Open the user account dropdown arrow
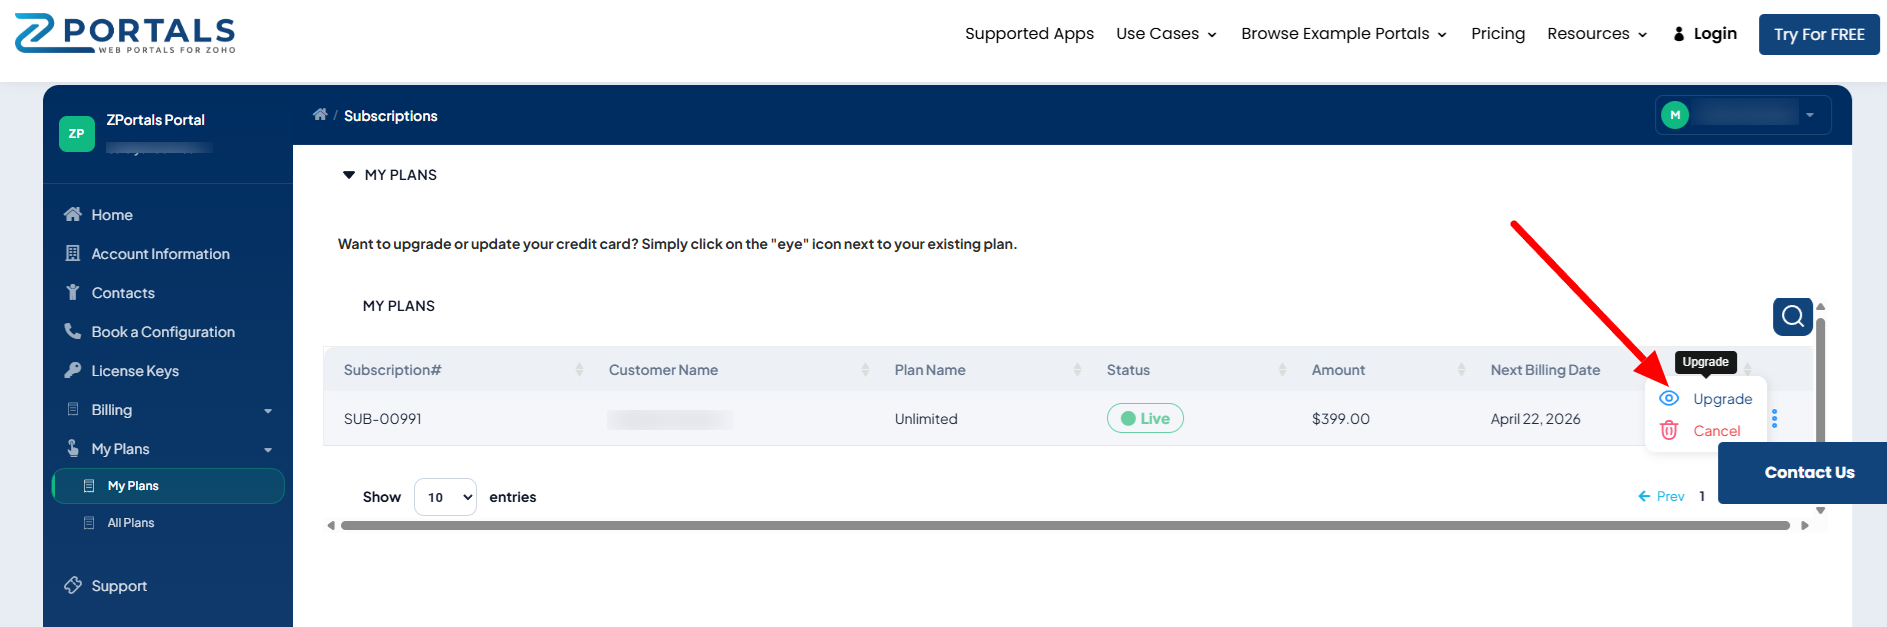1887x627 pixels. [1809, 115]
